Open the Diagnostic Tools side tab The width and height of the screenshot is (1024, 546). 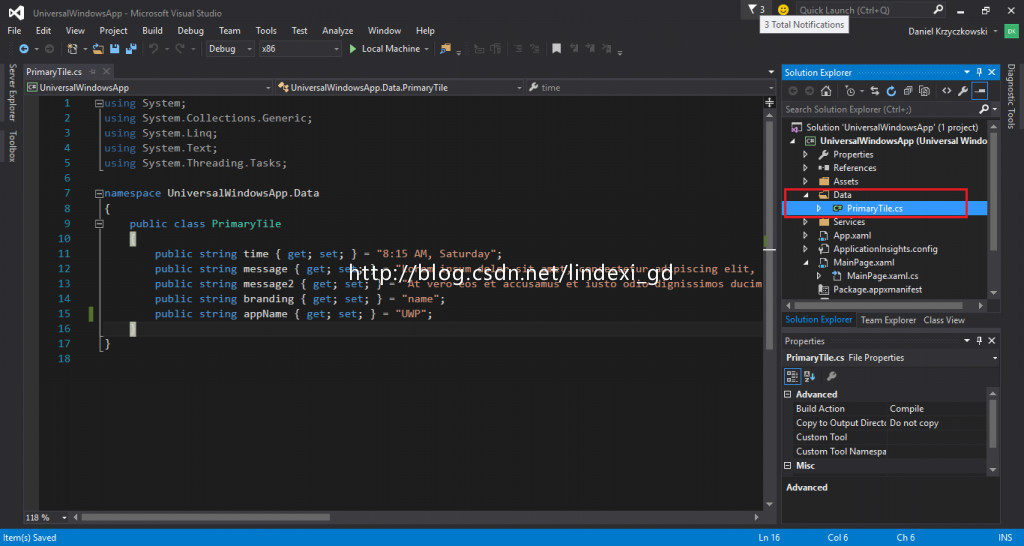(1010, 96)
